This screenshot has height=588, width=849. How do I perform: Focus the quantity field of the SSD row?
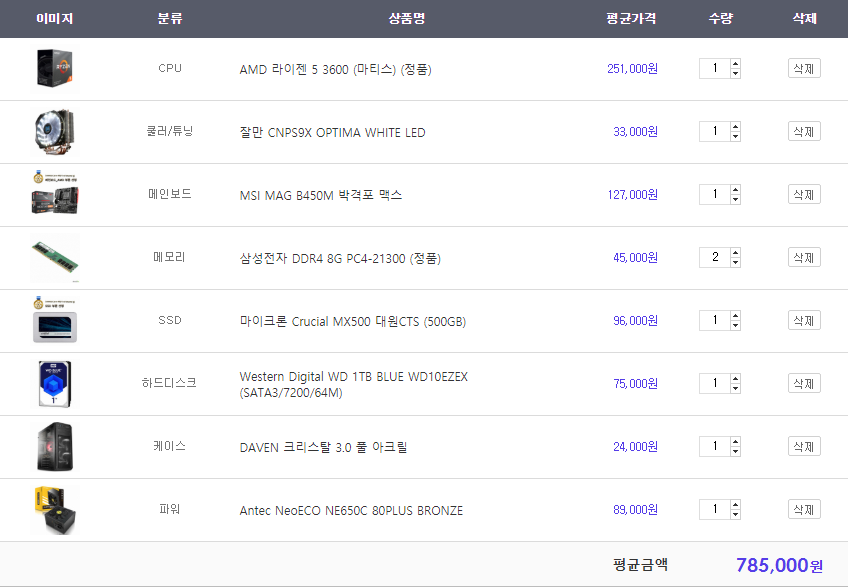click(x=715, y=321)
